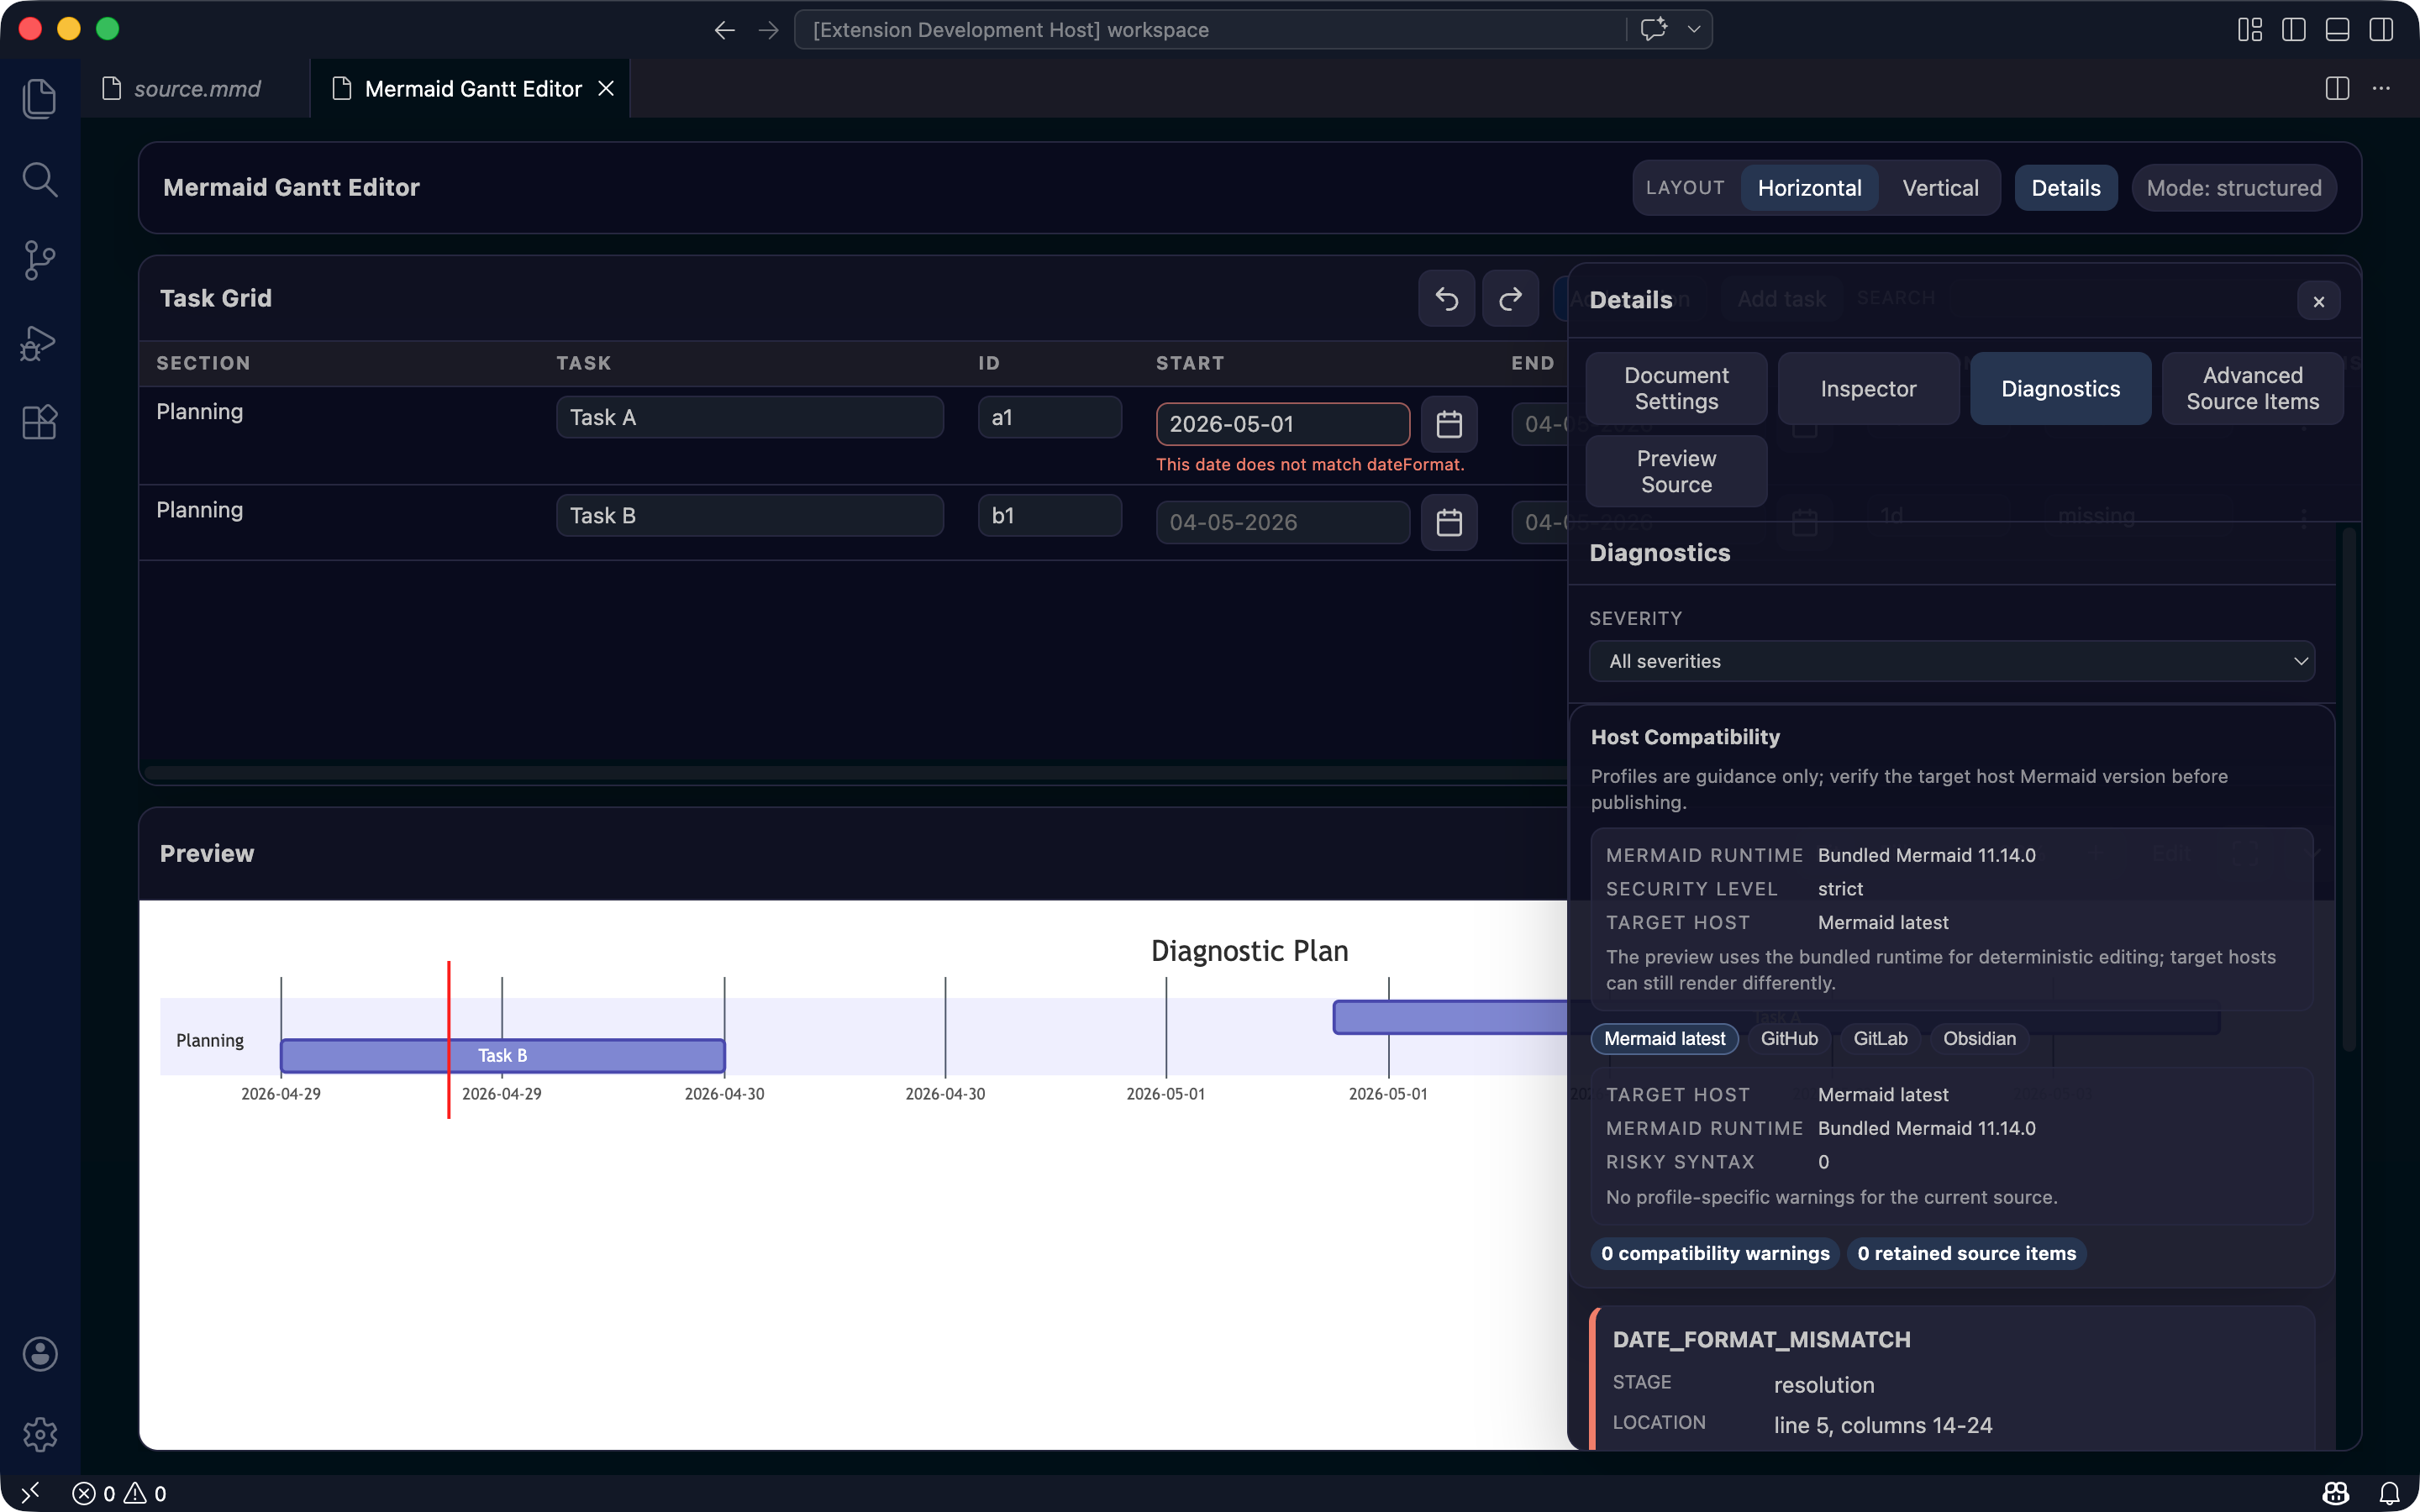Switch to the Inspector tab
2420x1512 pixels.
coord(1868,389)
